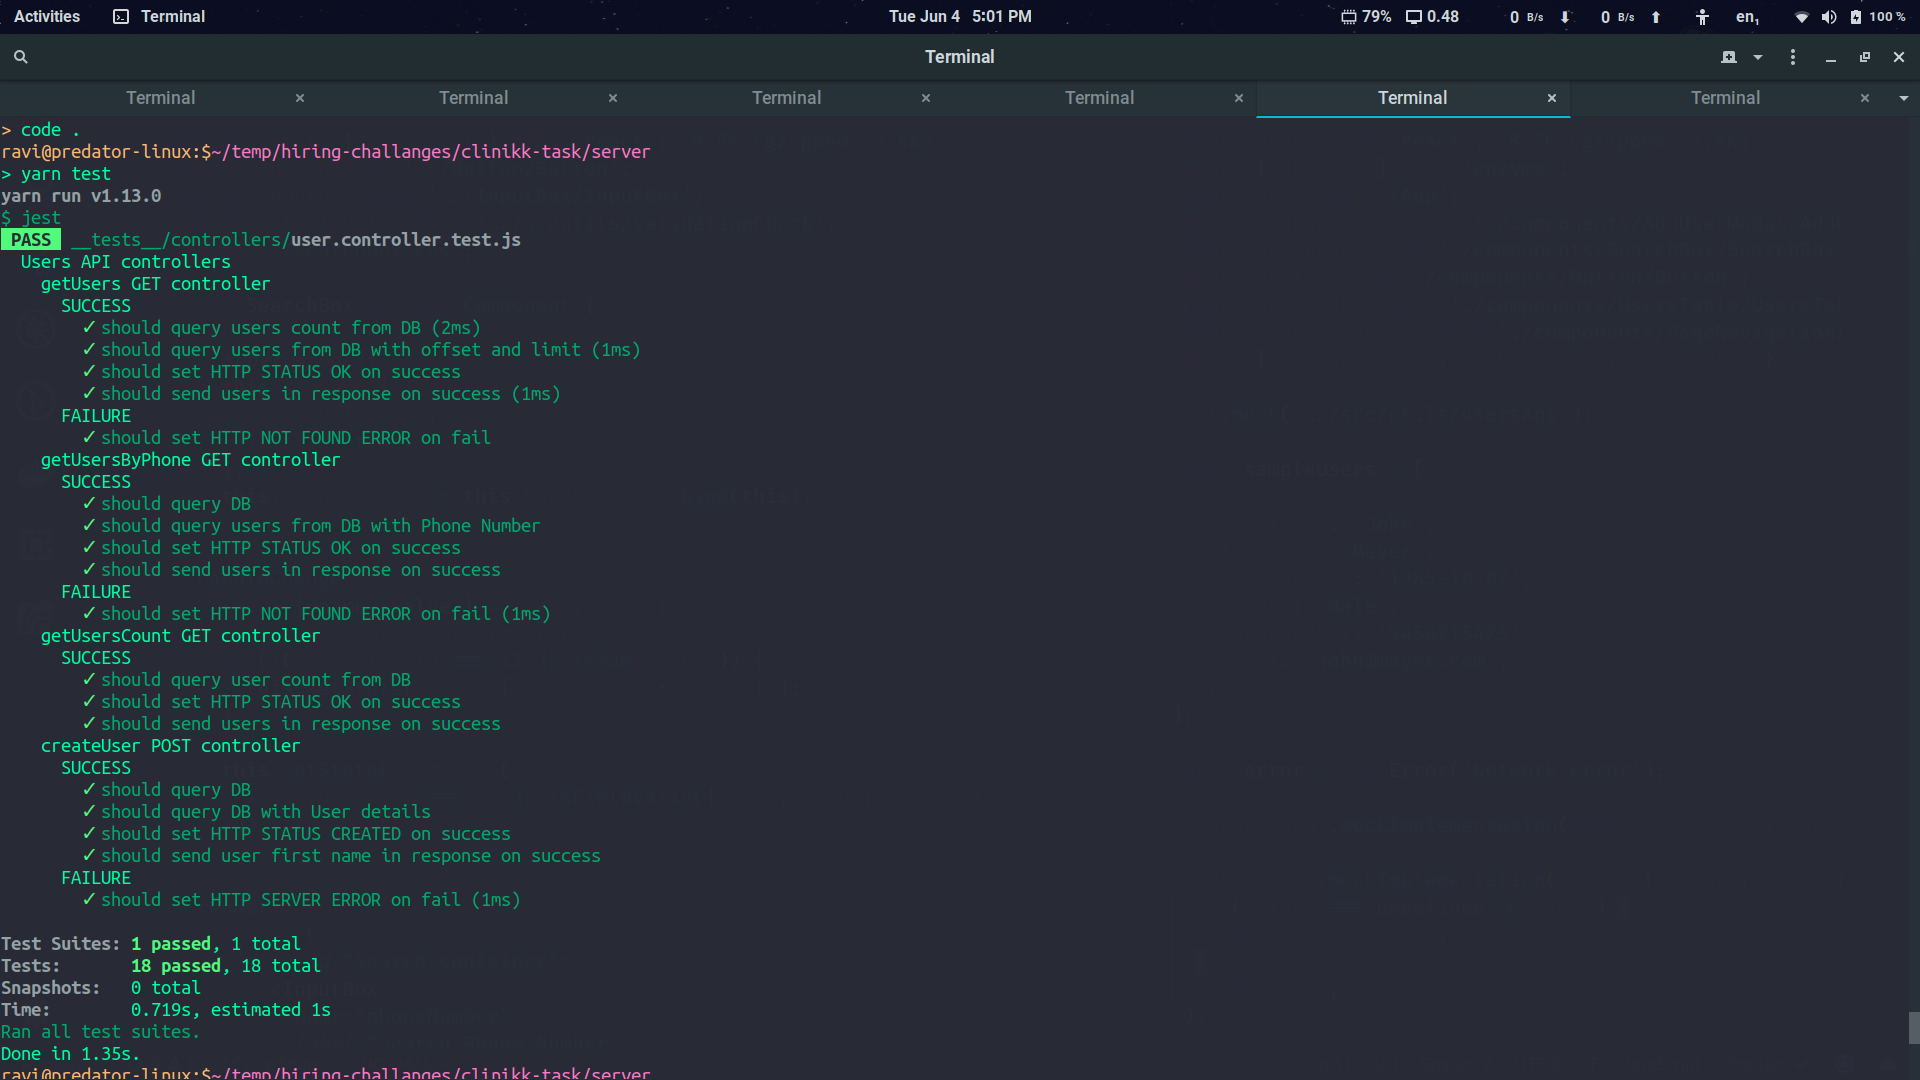Image resolution: width=1920 pixels, height=1080 pixels.
Task: Click the clock showing Tue Jun 4
Action: (x=959, y=17)
